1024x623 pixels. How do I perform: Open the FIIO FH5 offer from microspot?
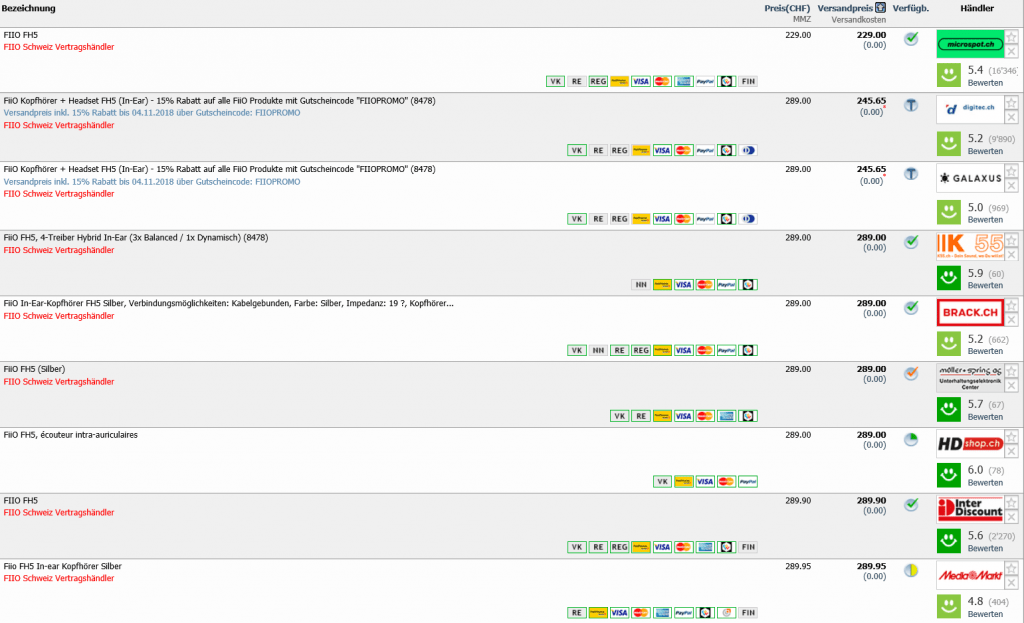[x=21, y=35]
